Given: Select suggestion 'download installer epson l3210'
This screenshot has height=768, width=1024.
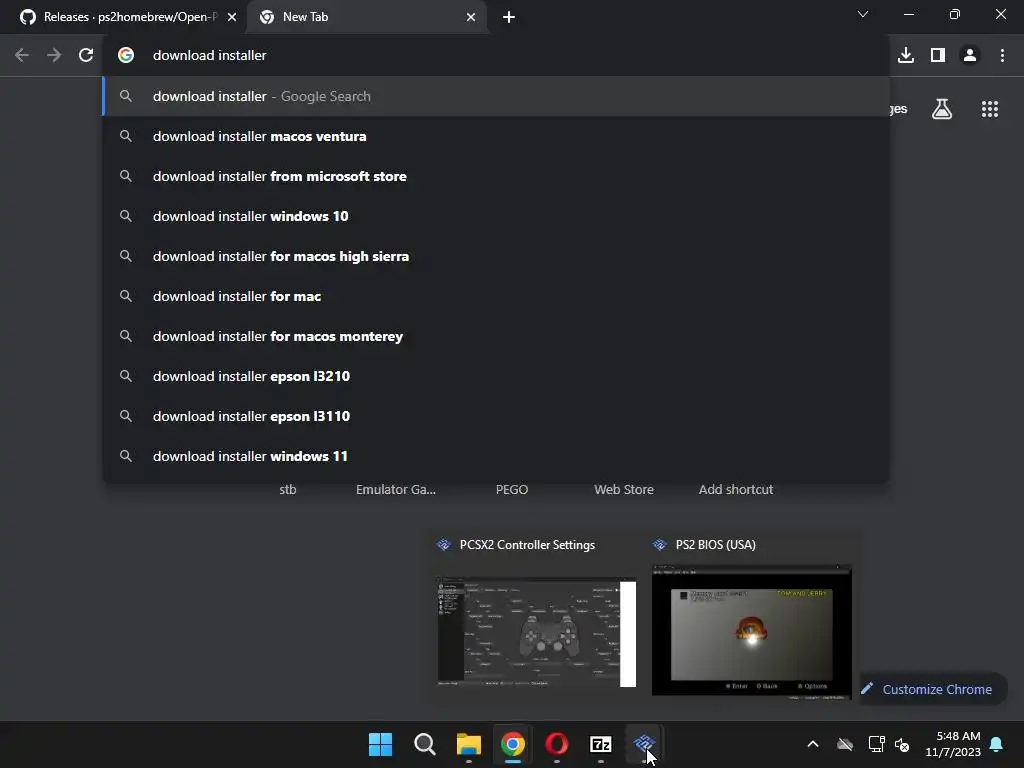Looking at the screenshot, I should point(496,376).
